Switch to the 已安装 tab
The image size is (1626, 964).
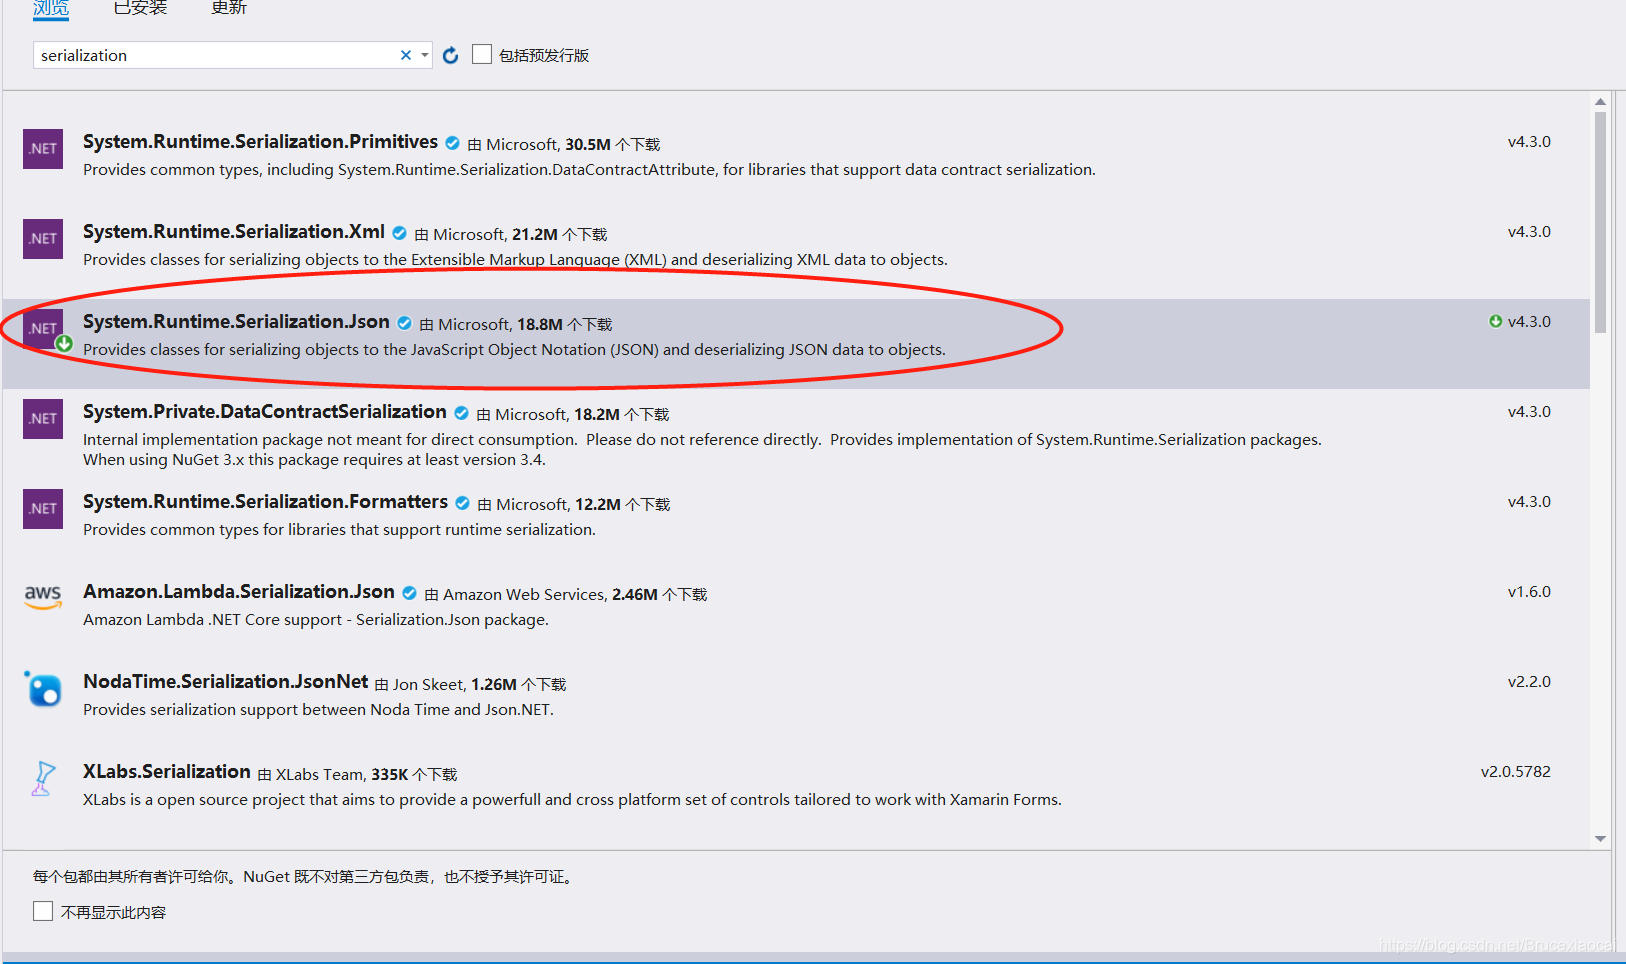(x=140, y=8)
